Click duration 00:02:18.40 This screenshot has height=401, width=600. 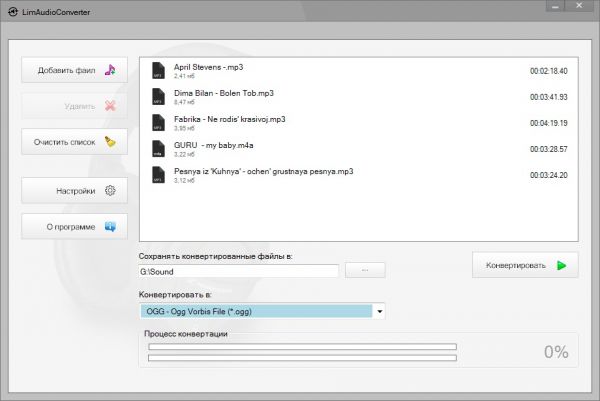(549, 71)
